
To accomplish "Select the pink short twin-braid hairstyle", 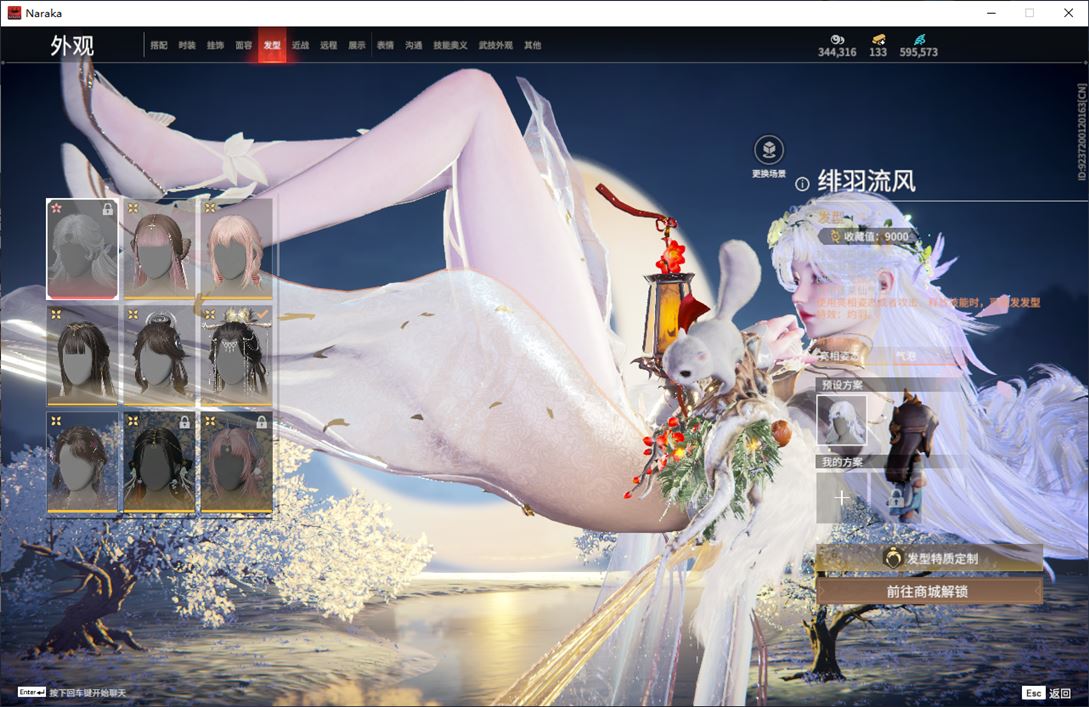I will pyautogui.click(x=236, y=249).
